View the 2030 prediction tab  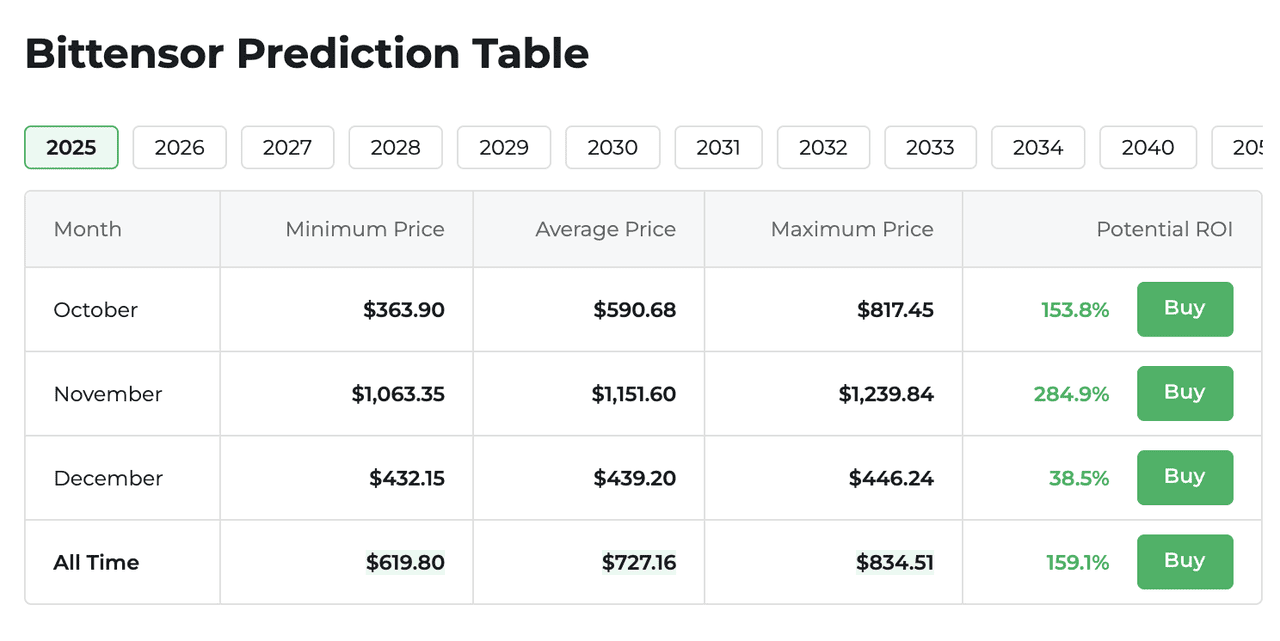tap(613, 148)
